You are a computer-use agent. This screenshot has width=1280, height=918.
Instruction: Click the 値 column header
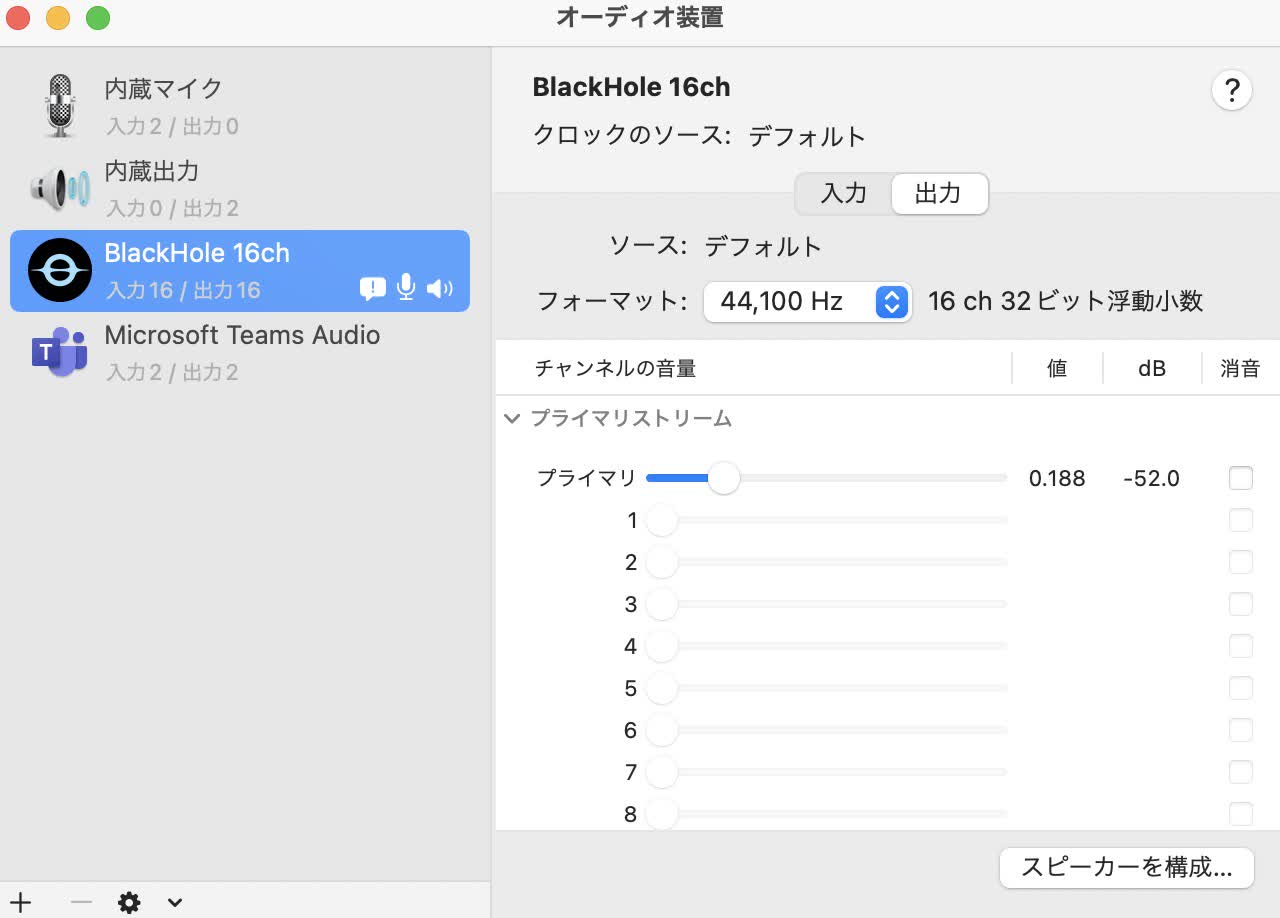1057,368
